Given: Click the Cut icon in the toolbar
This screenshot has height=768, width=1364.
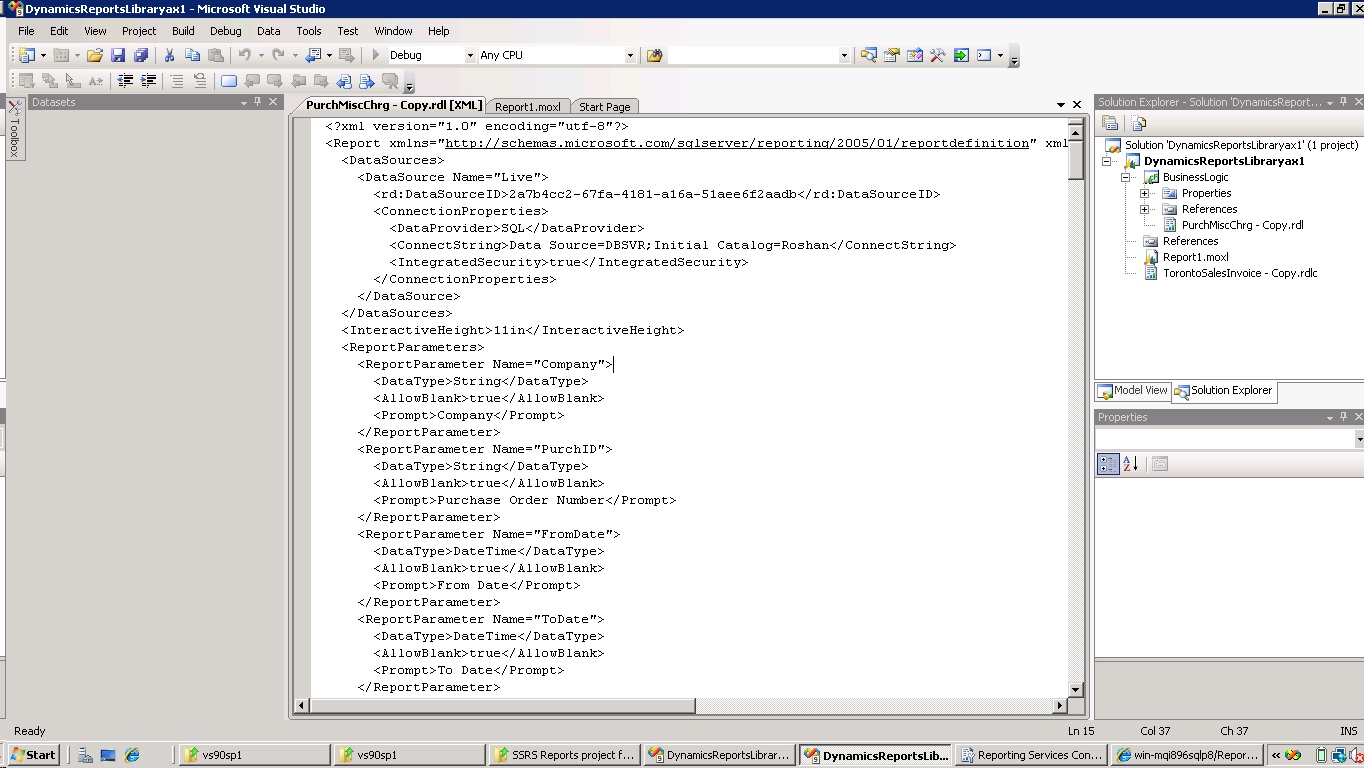Looking at the screenshot, I should click(x=169, y=56).
